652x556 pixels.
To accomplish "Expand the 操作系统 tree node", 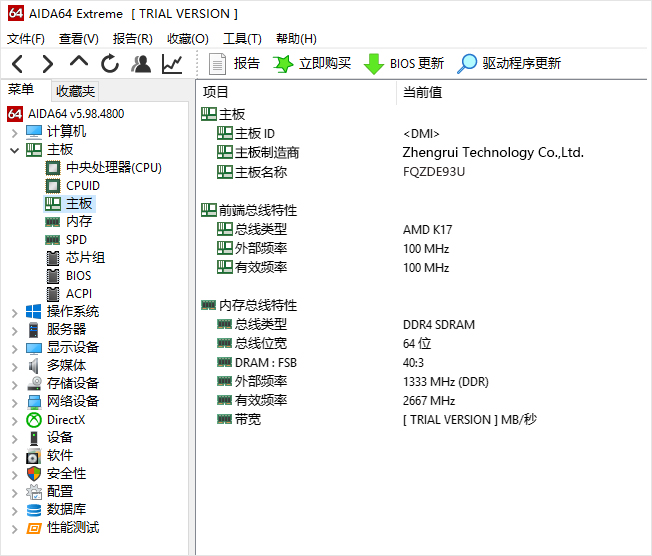I will (x=15, y=313).
